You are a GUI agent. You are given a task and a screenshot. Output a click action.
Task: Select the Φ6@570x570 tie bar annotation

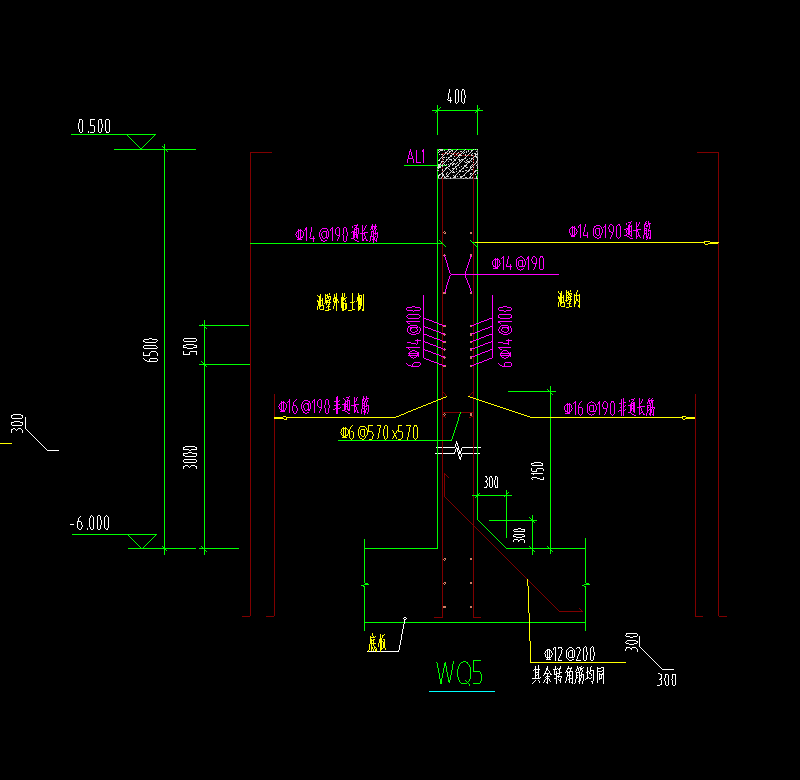point(380,433)
